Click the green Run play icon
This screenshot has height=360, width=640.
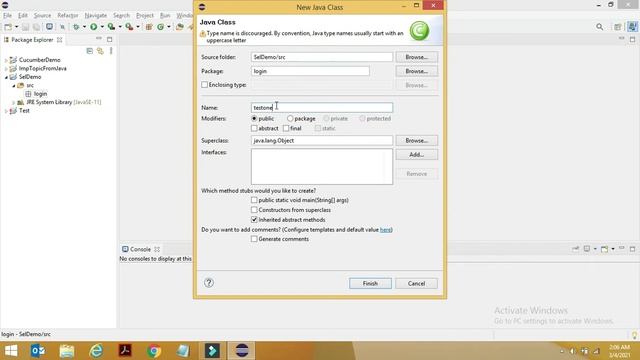tap(93, 27)
